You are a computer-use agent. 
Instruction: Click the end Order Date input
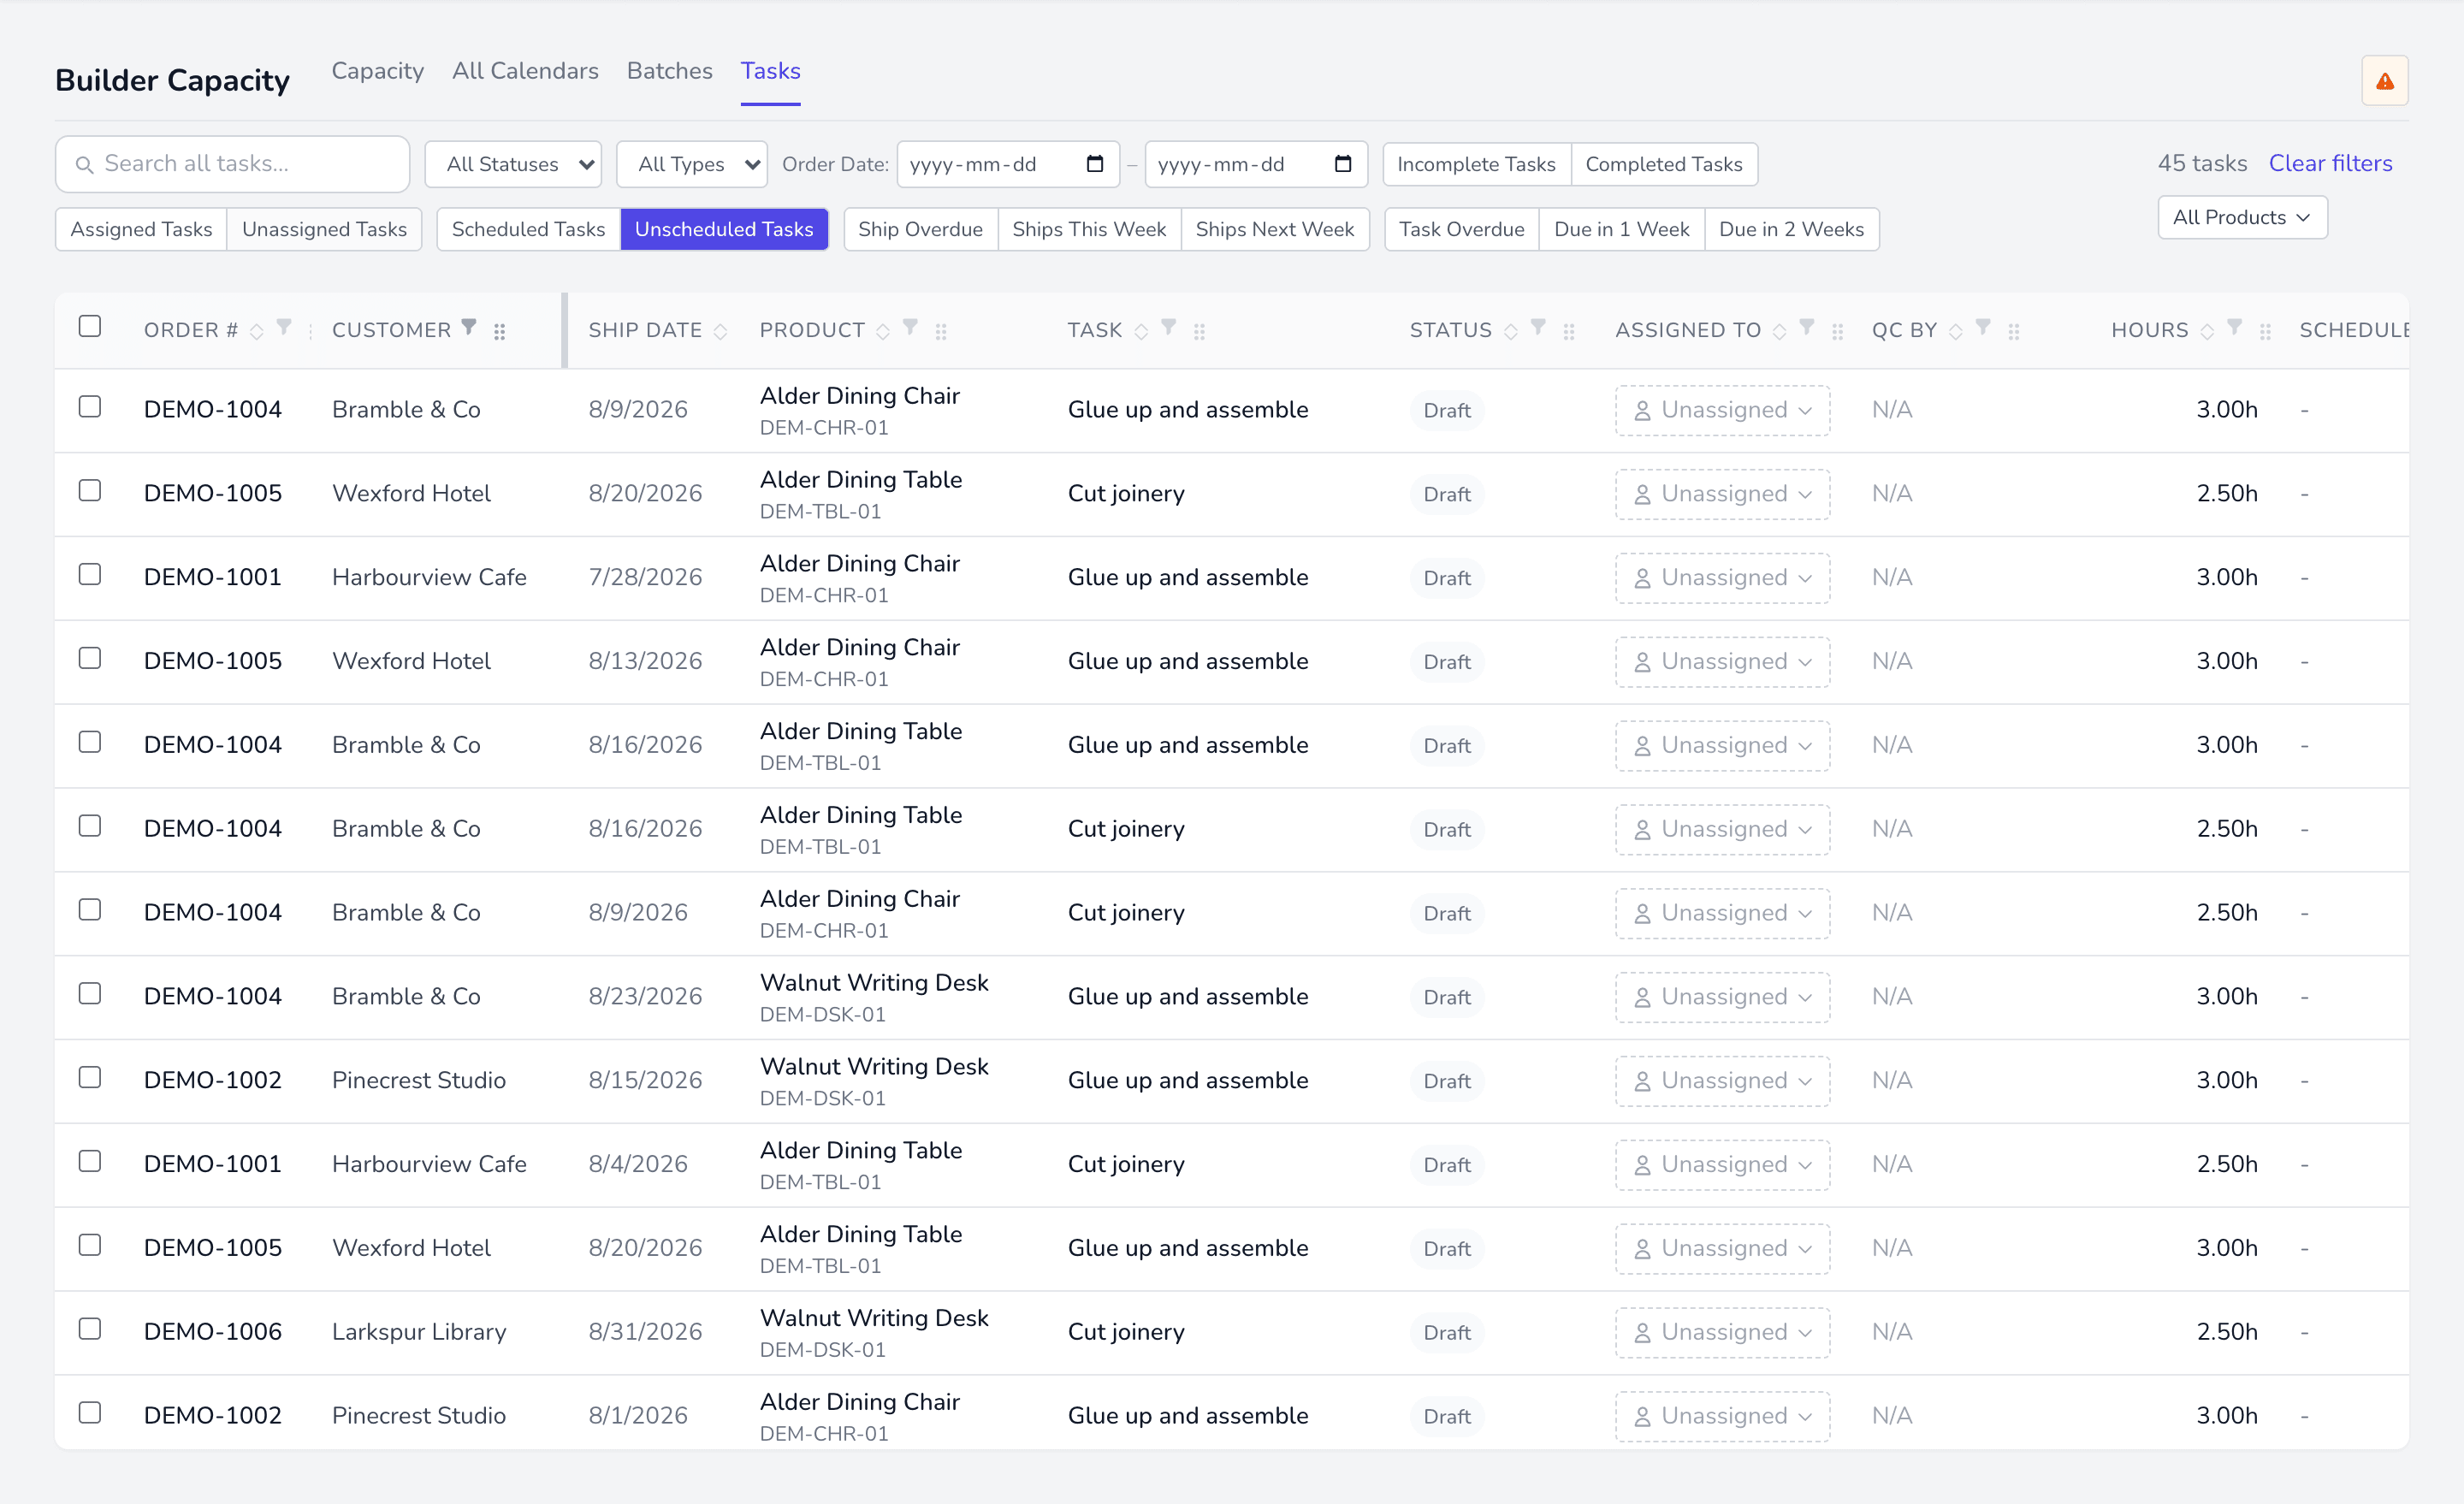click(x=1256, y=164)
